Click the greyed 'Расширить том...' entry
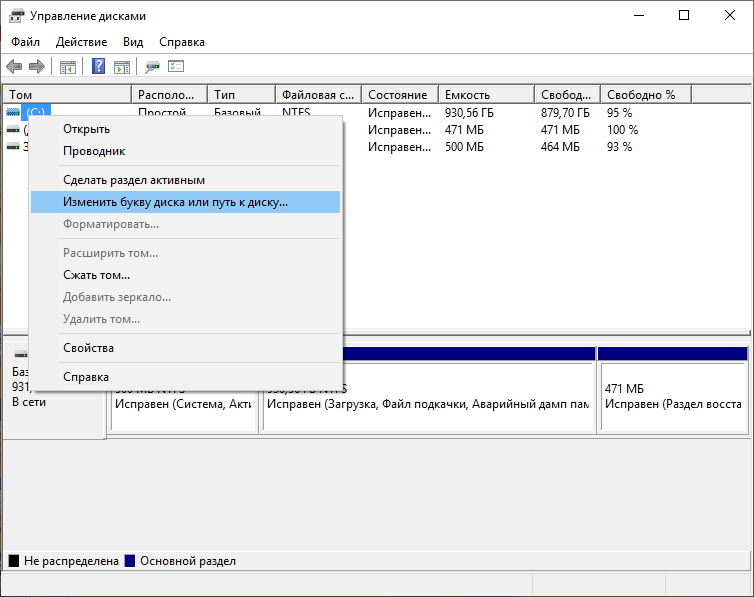The width and height of the screenshot is (754, 597). pos(185,253)
